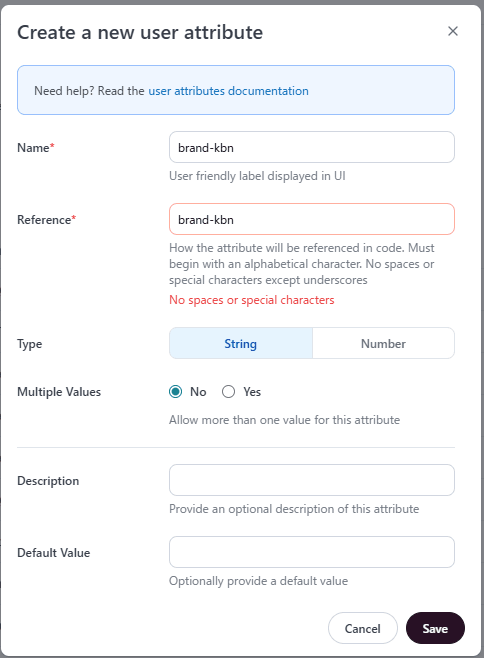Focus the Reference input field
Screen dimensions: 484x658
(x=312, y=219)
